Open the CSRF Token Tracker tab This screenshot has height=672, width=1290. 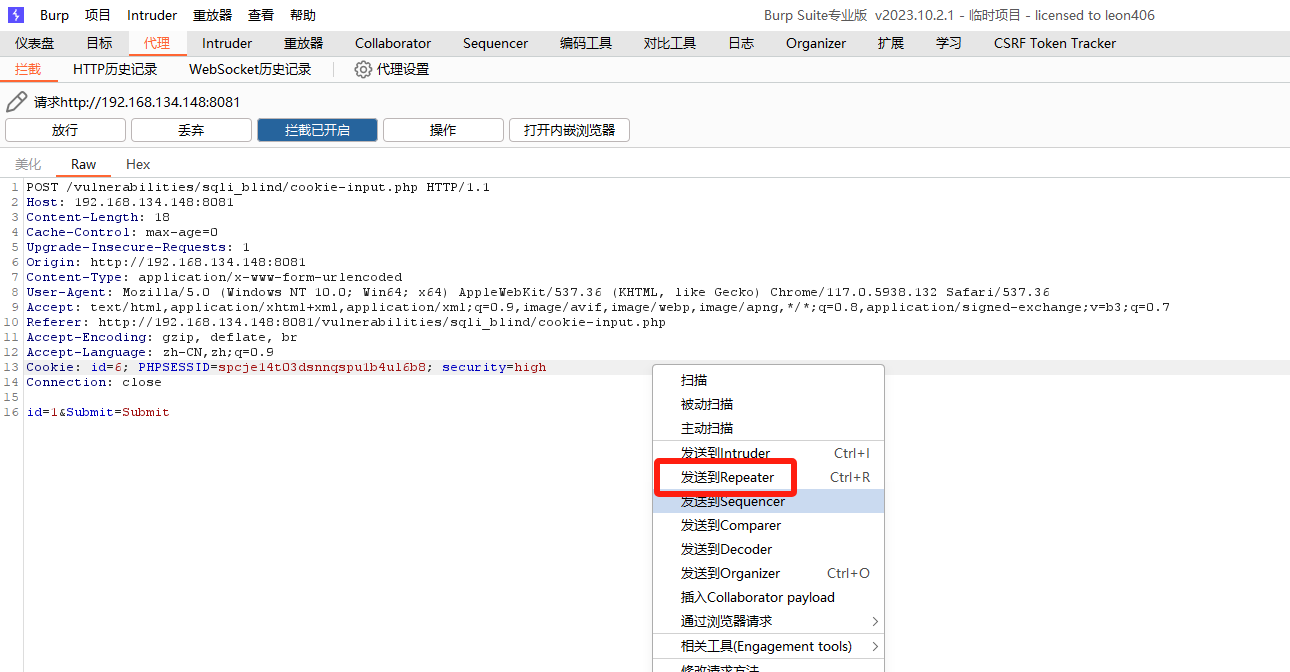pyautogui.click(x=1055, y=43)
